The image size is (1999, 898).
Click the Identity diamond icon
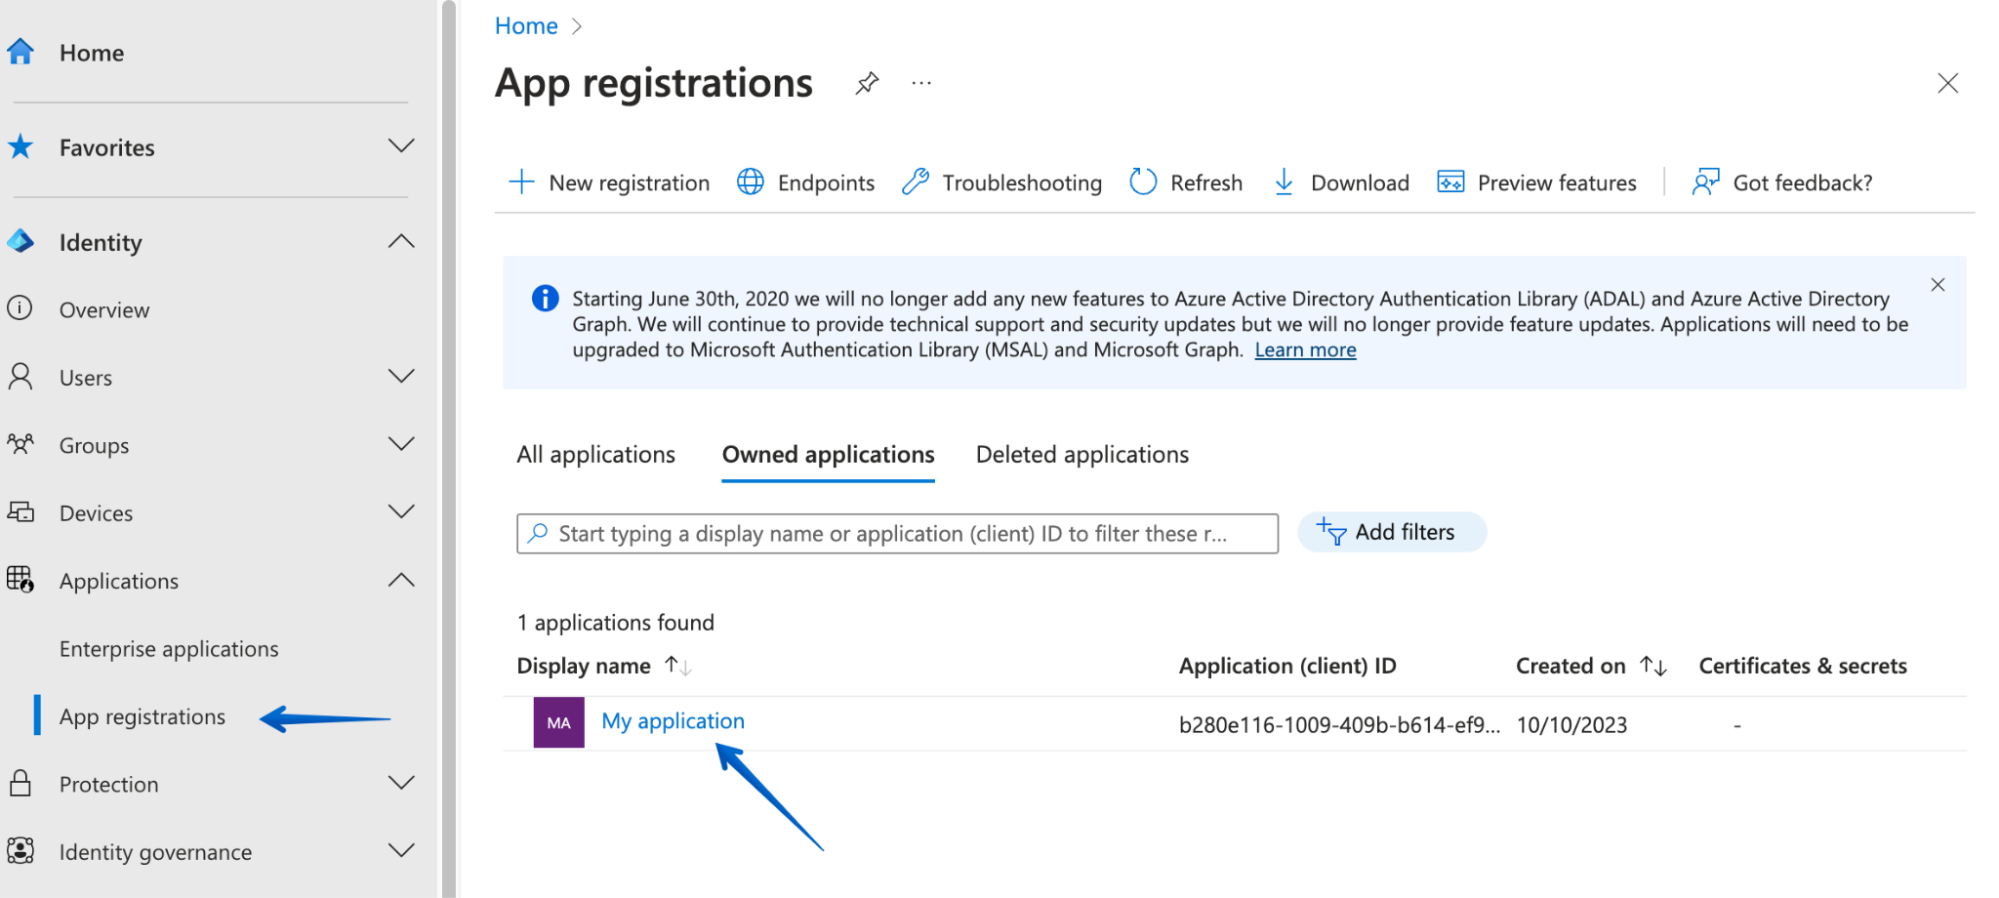(x=20, y=241)
